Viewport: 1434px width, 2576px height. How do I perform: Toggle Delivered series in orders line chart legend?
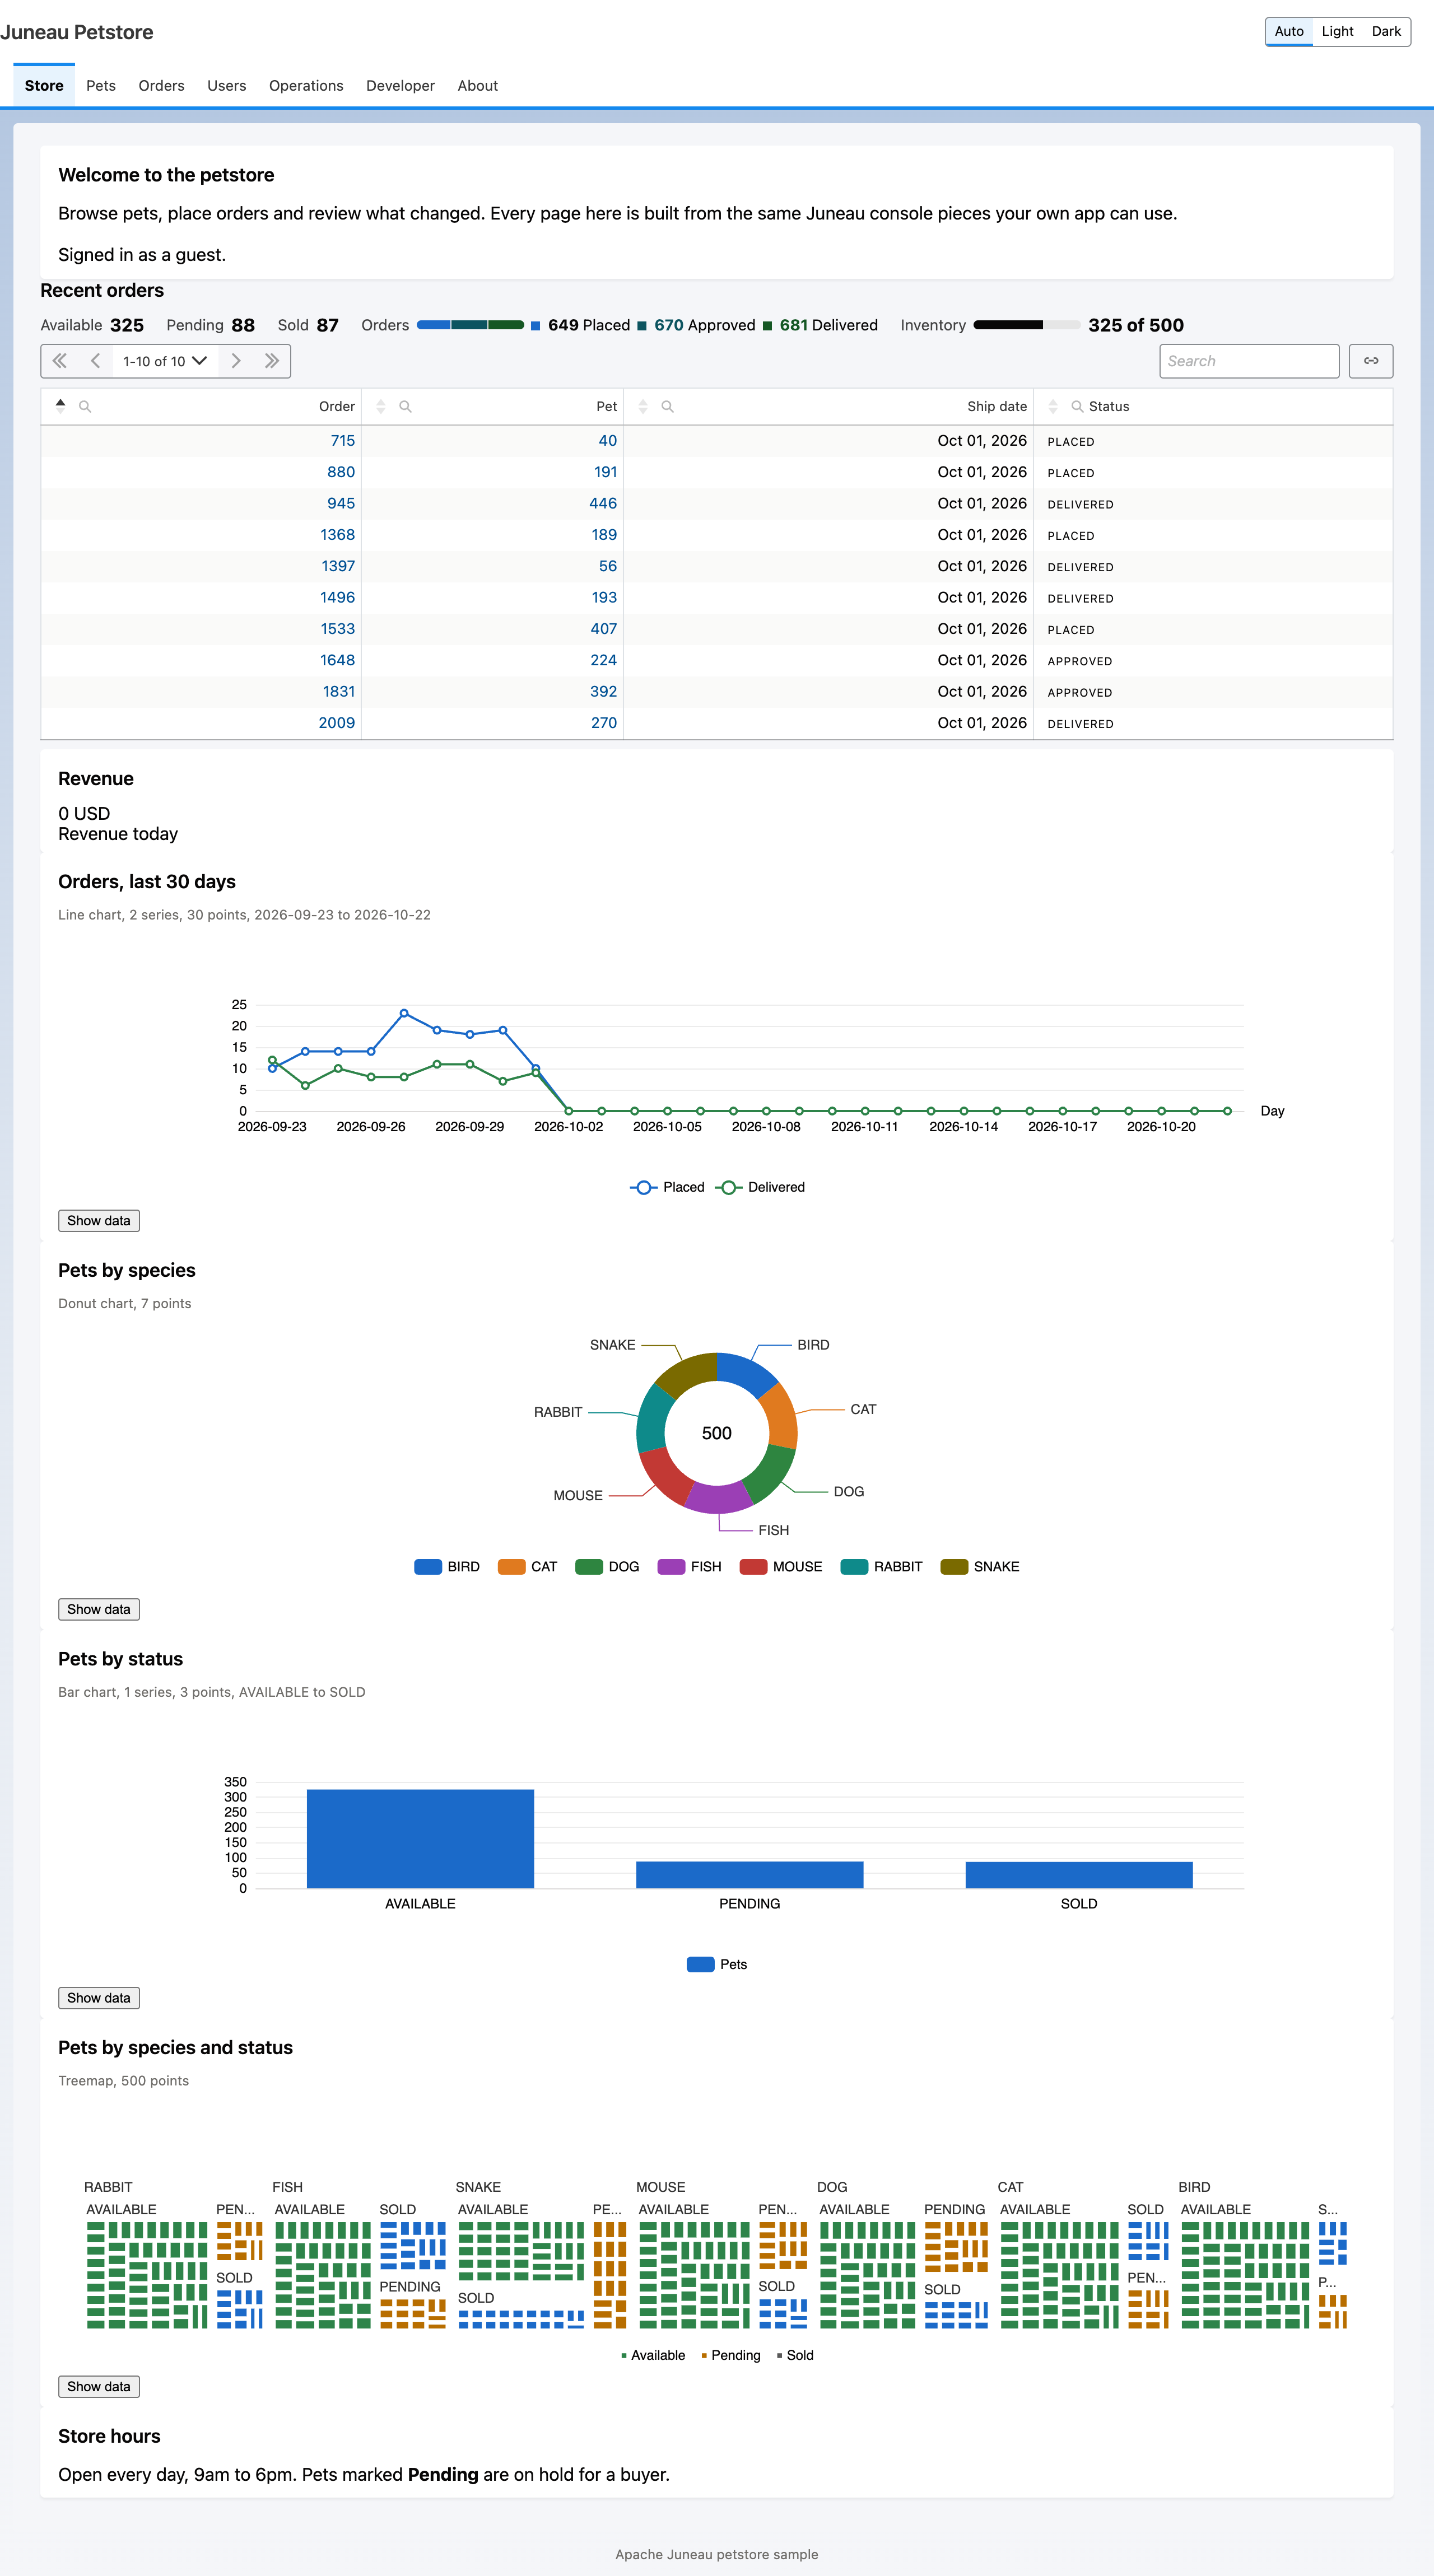(760, 1187)
